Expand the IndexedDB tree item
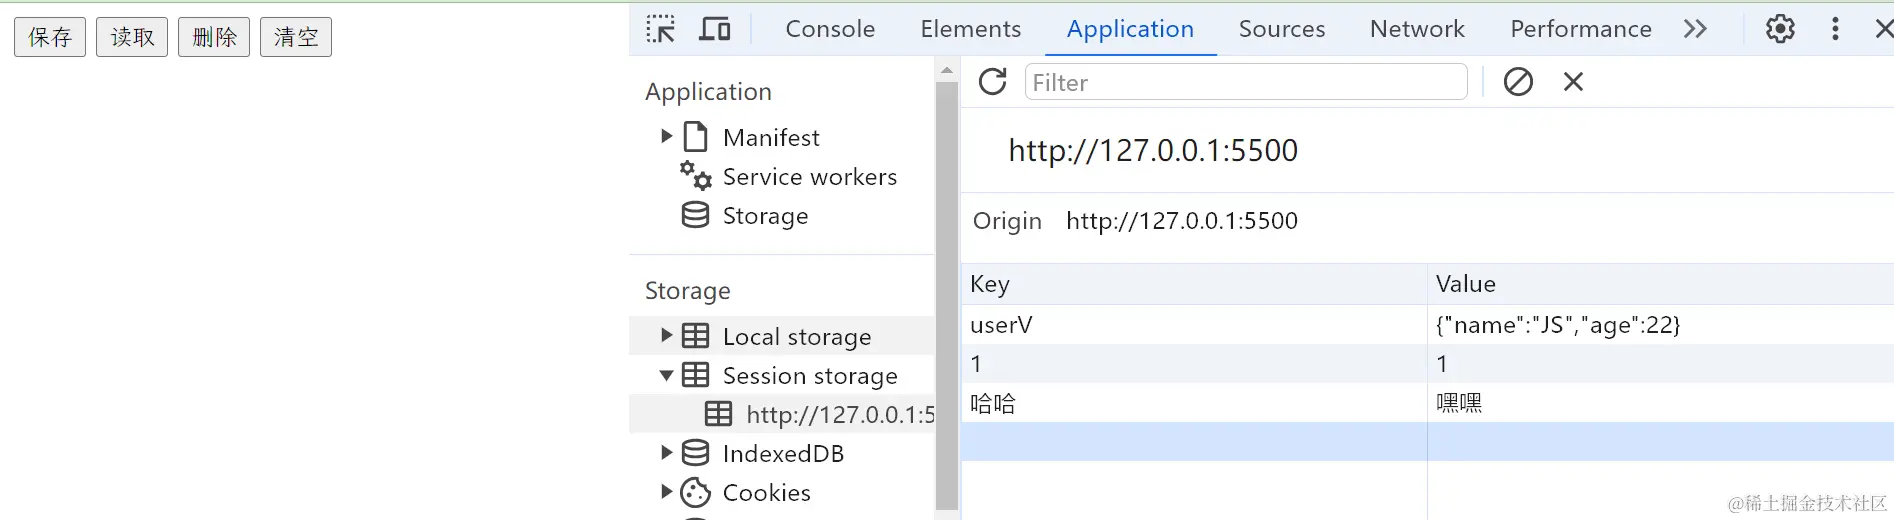Image resolution: width=1894 pixels, height=520 pixels. (666, 453)
